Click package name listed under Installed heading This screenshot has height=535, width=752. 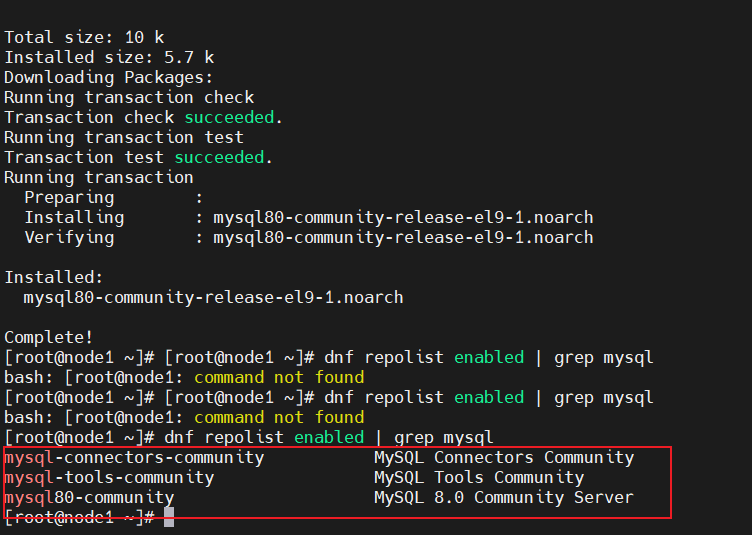tap(213, 298)
